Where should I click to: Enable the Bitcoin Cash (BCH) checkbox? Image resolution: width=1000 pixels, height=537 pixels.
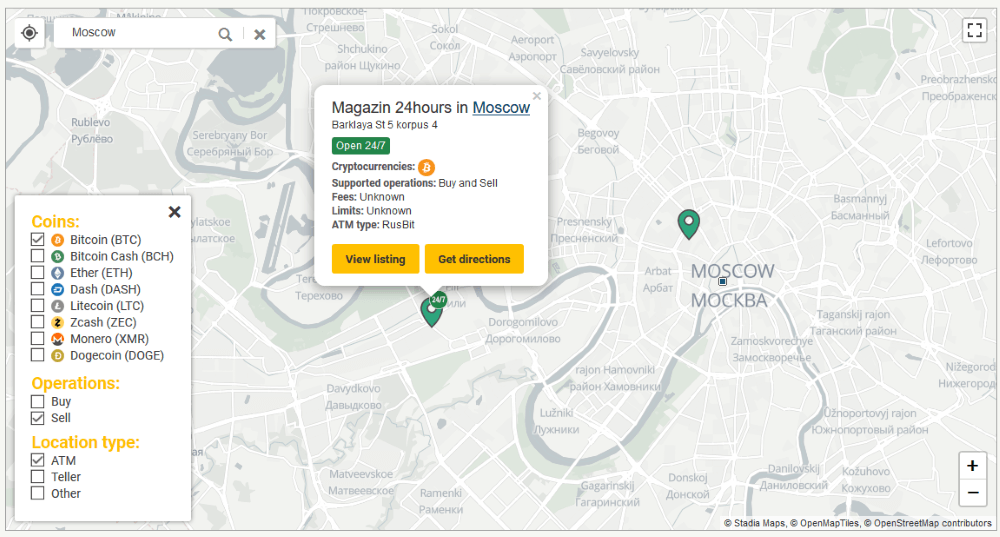[38, 256]
